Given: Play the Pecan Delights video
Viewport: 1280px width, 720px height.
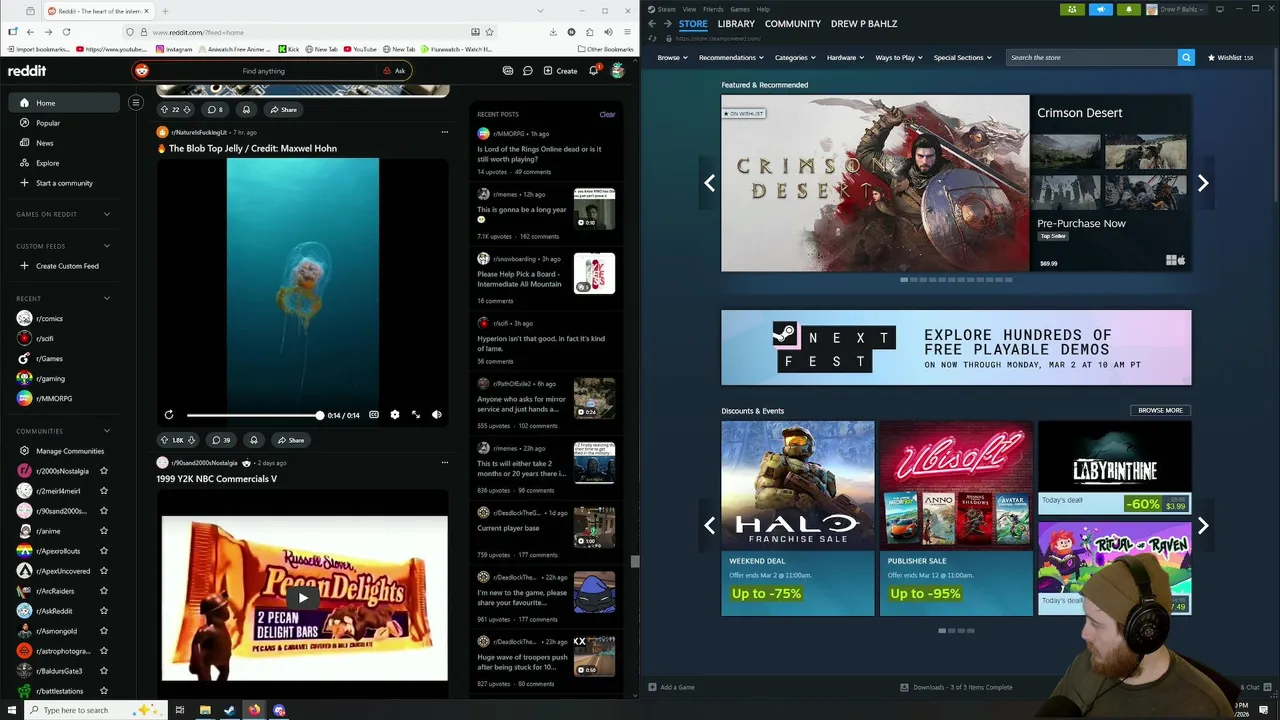Looking at the screenshot, I should (x=303, y=598).
